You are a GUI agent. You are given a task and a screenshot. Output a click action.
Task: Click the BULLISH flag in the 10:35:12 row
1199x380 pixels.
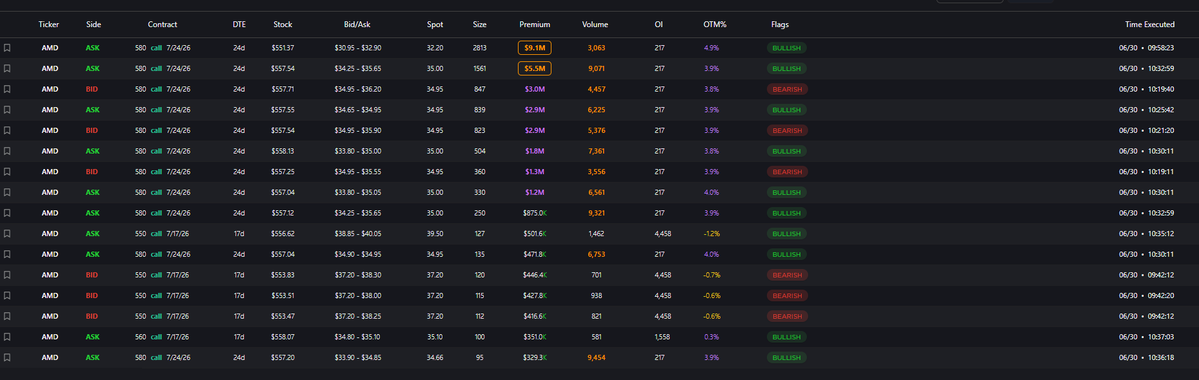pyautogui.click(x=787, y=233)
